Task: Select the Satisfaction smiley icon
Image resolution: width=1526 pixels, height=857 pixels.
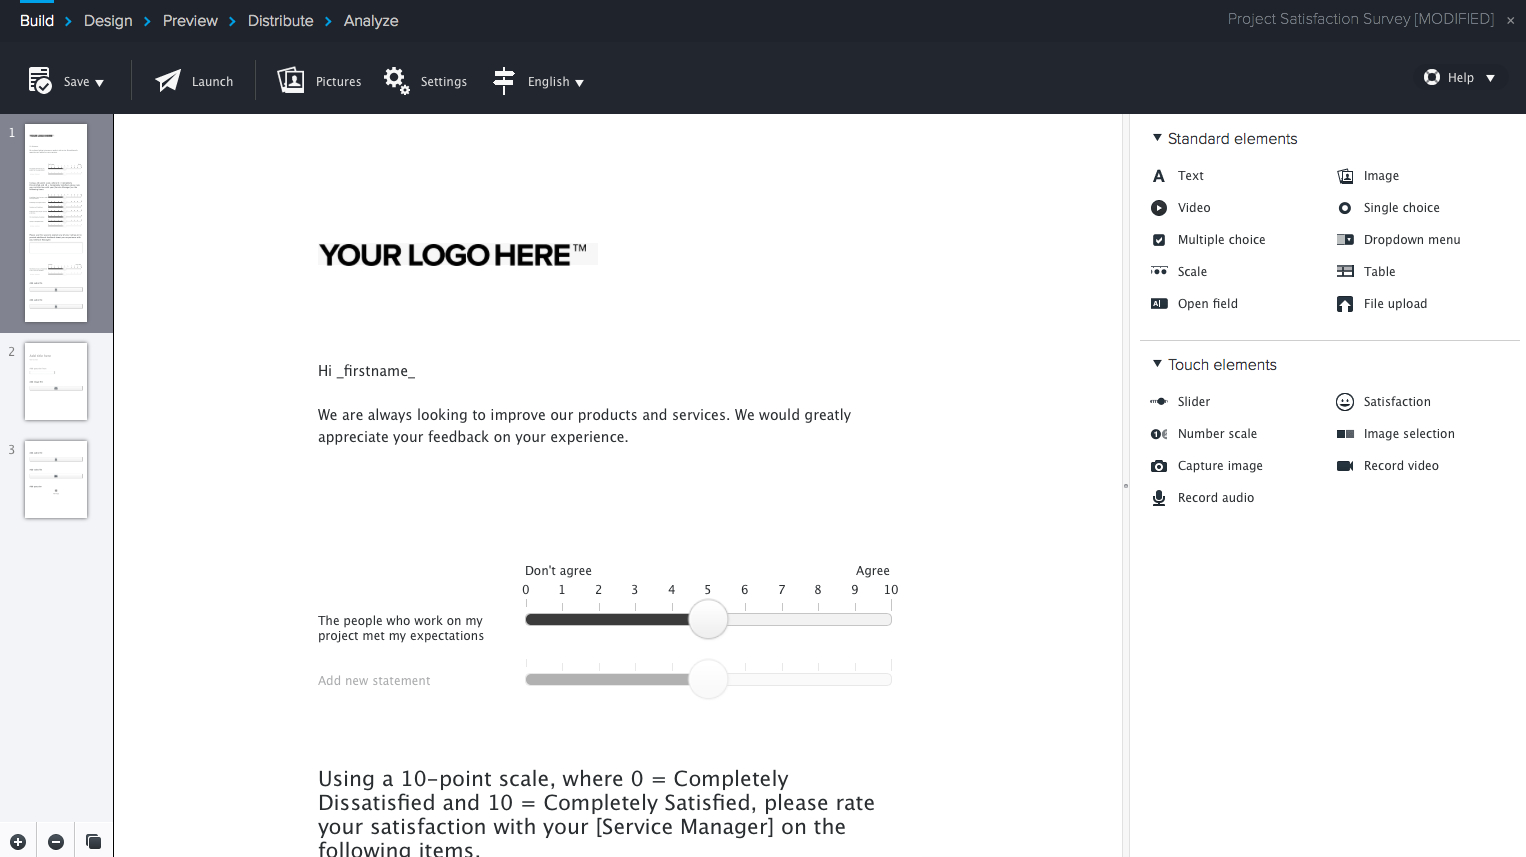Action: [1345, 402]
